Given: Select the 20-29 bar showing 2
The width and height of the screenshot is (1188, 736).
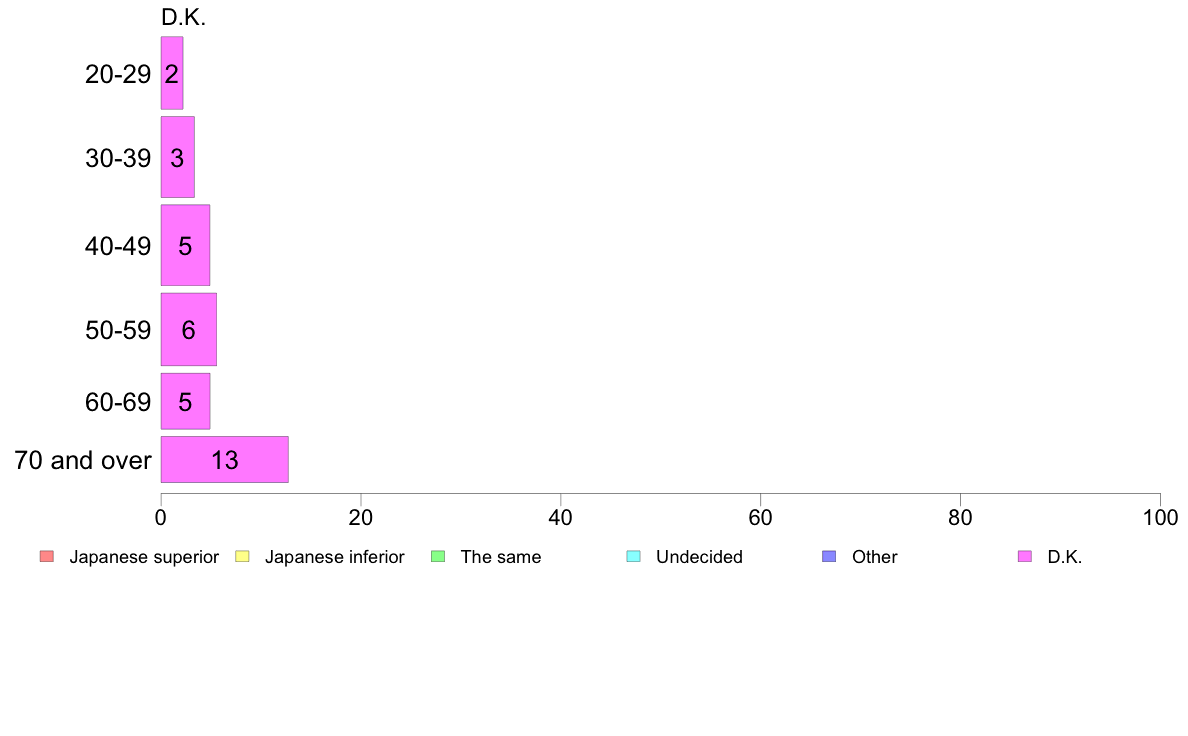Looking at the screenshot, I should click(x=172, y=74).
